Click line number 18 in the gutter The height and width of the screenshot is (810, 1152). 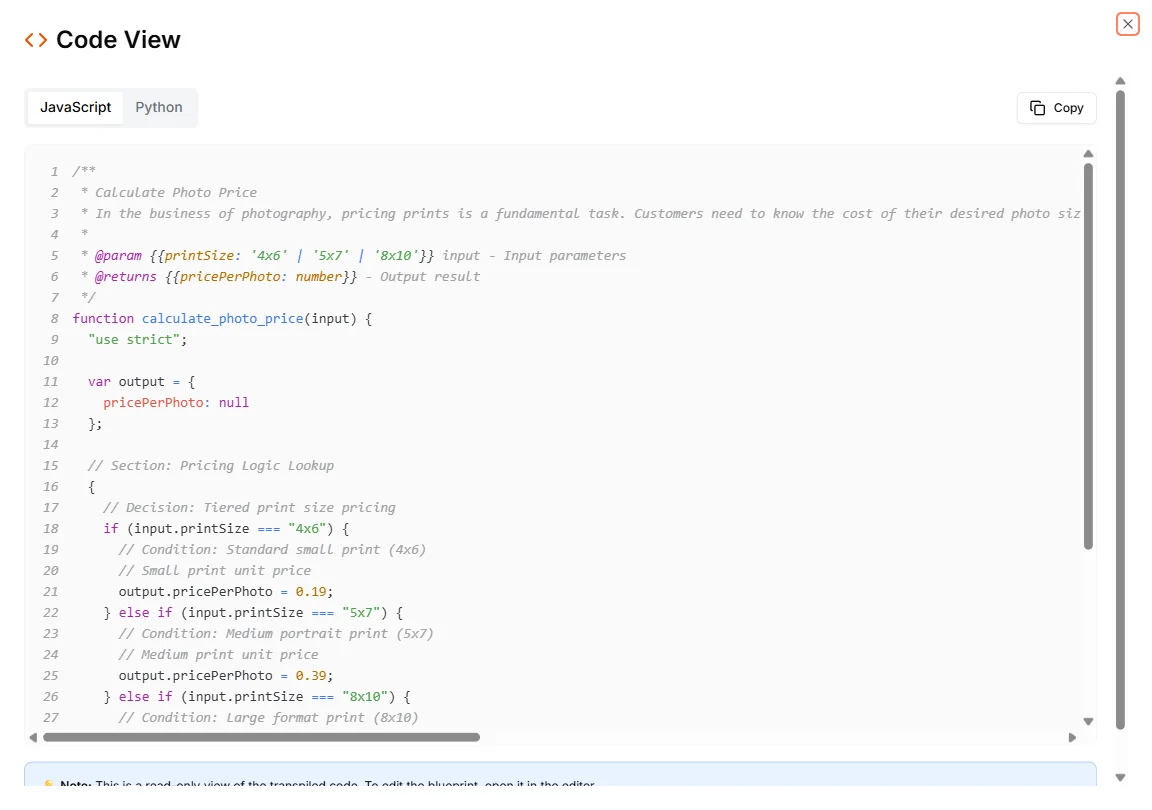tap(51, 528)
